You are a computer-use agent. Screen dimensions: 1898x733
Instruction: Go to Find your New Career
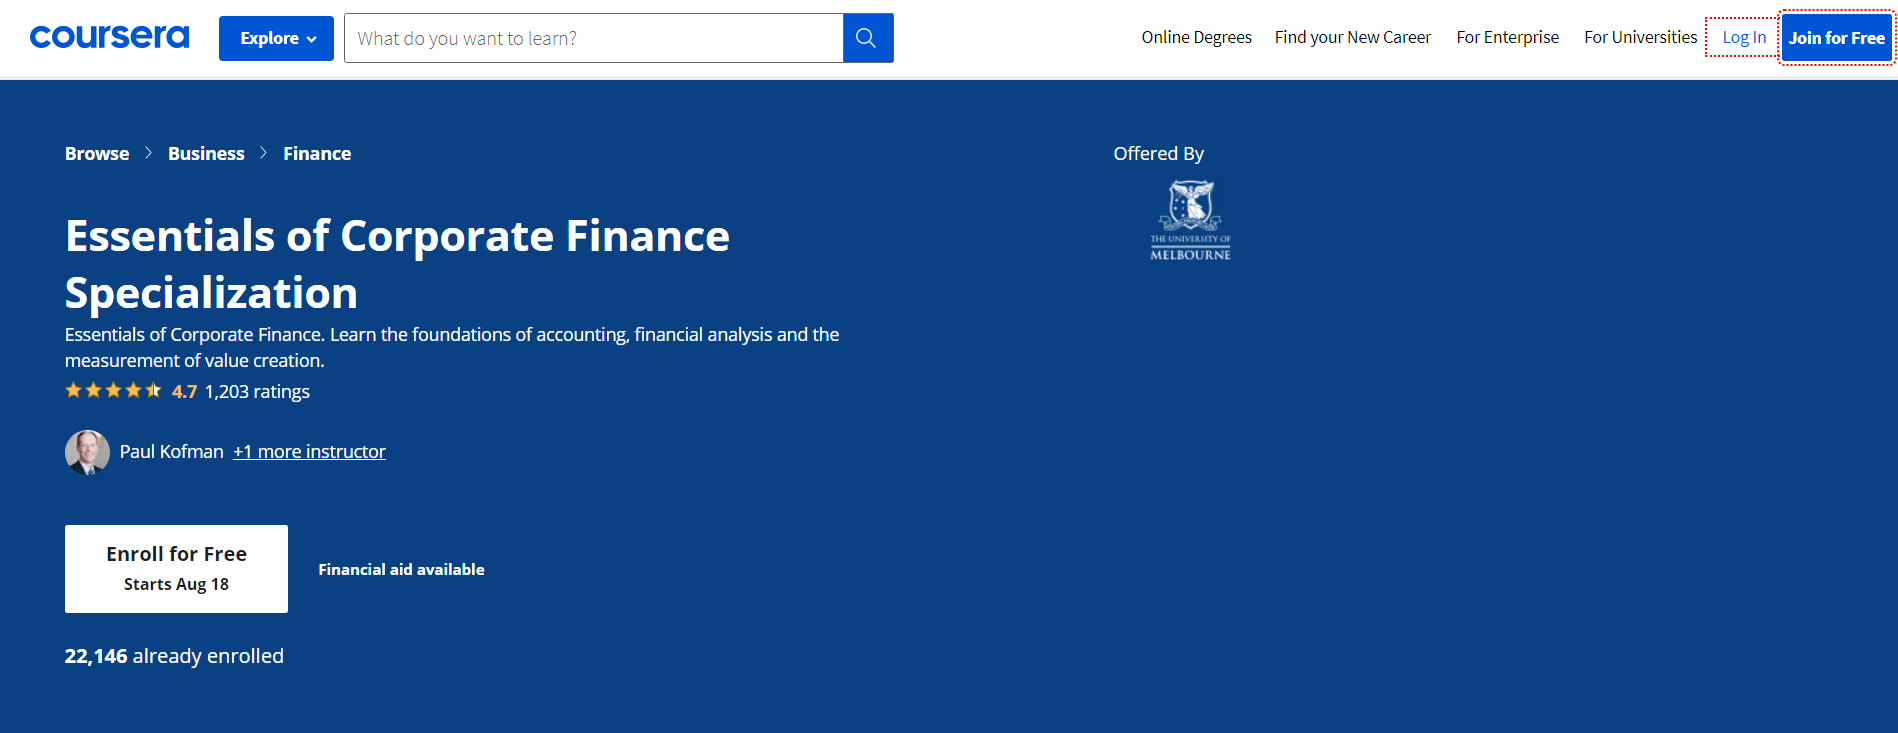(x=1352, y=37)
